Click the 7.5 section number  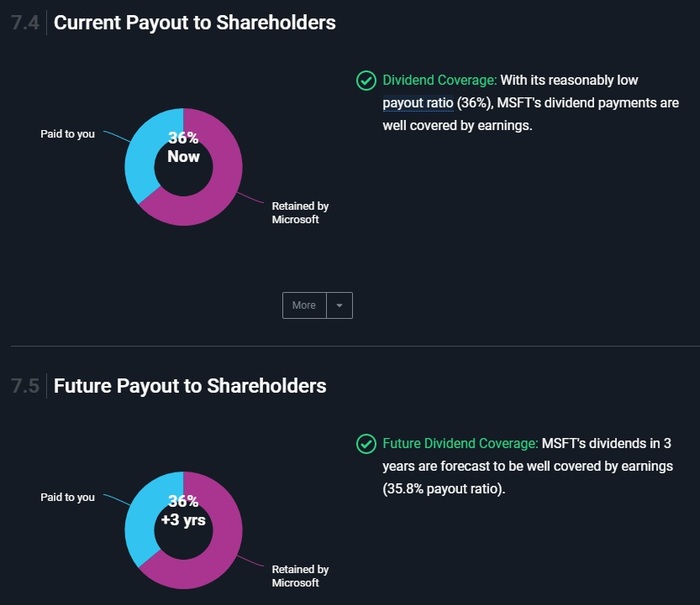(24, 386)
